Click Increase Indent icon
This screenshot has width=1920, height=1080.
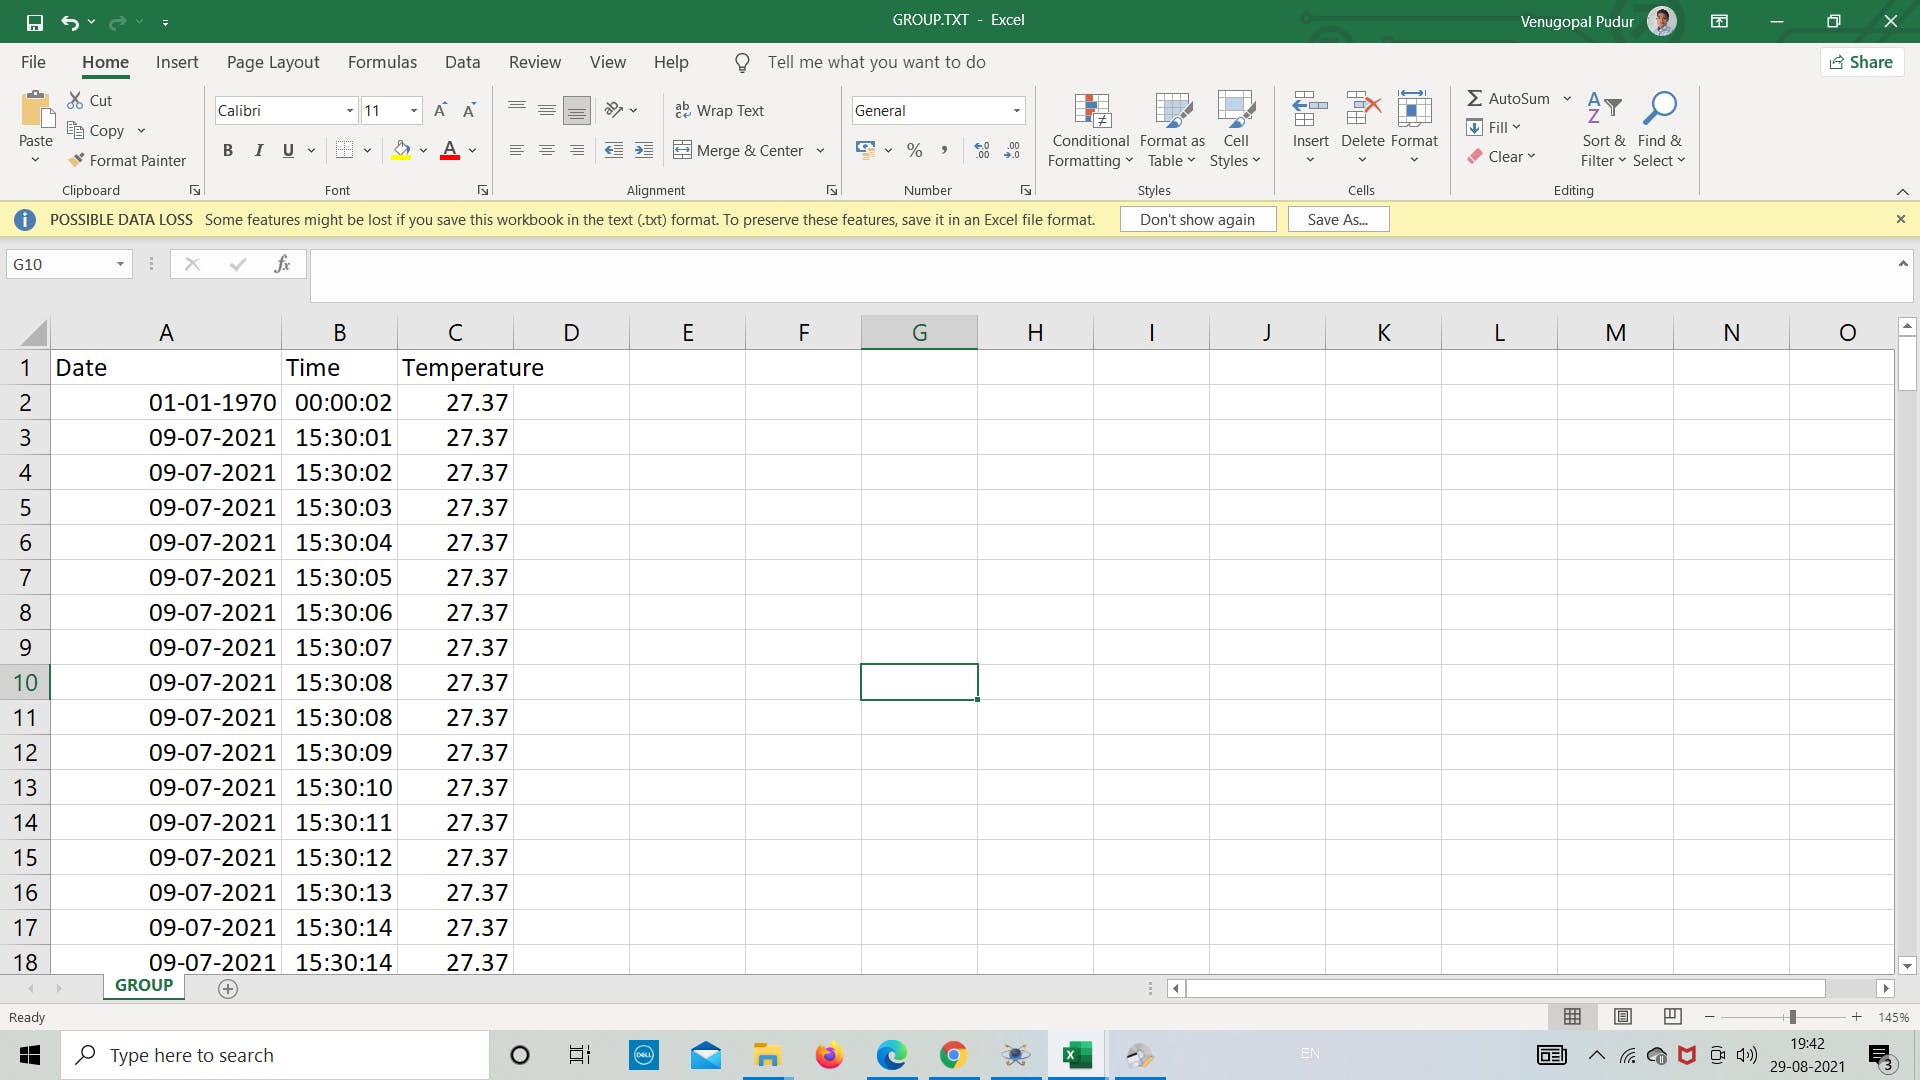tap(644, 150)
